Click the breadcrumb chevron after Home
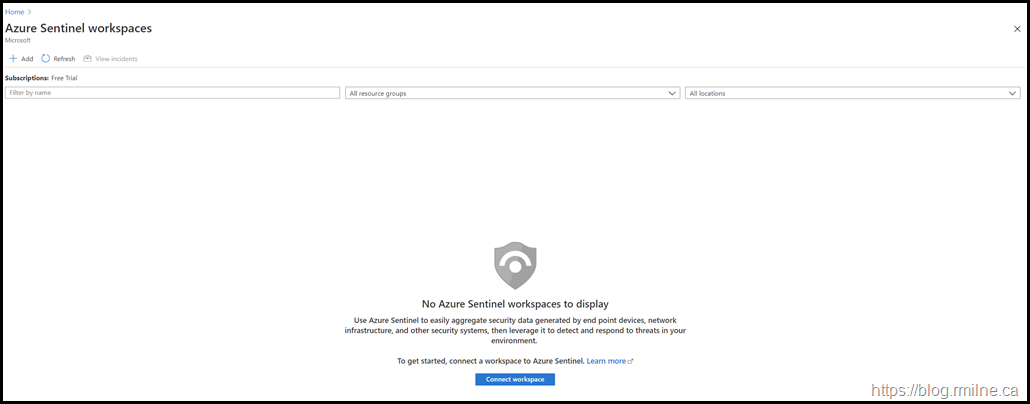 (30, 12)
